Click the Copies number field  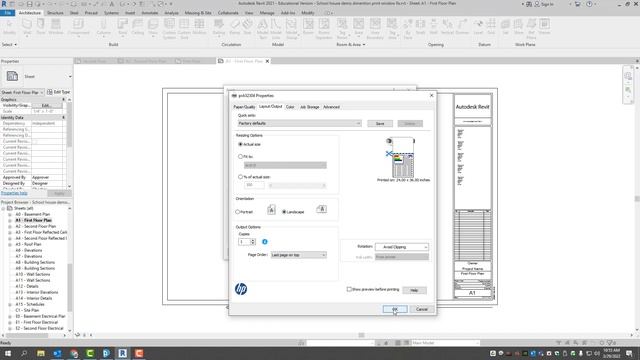click(244, 242)
